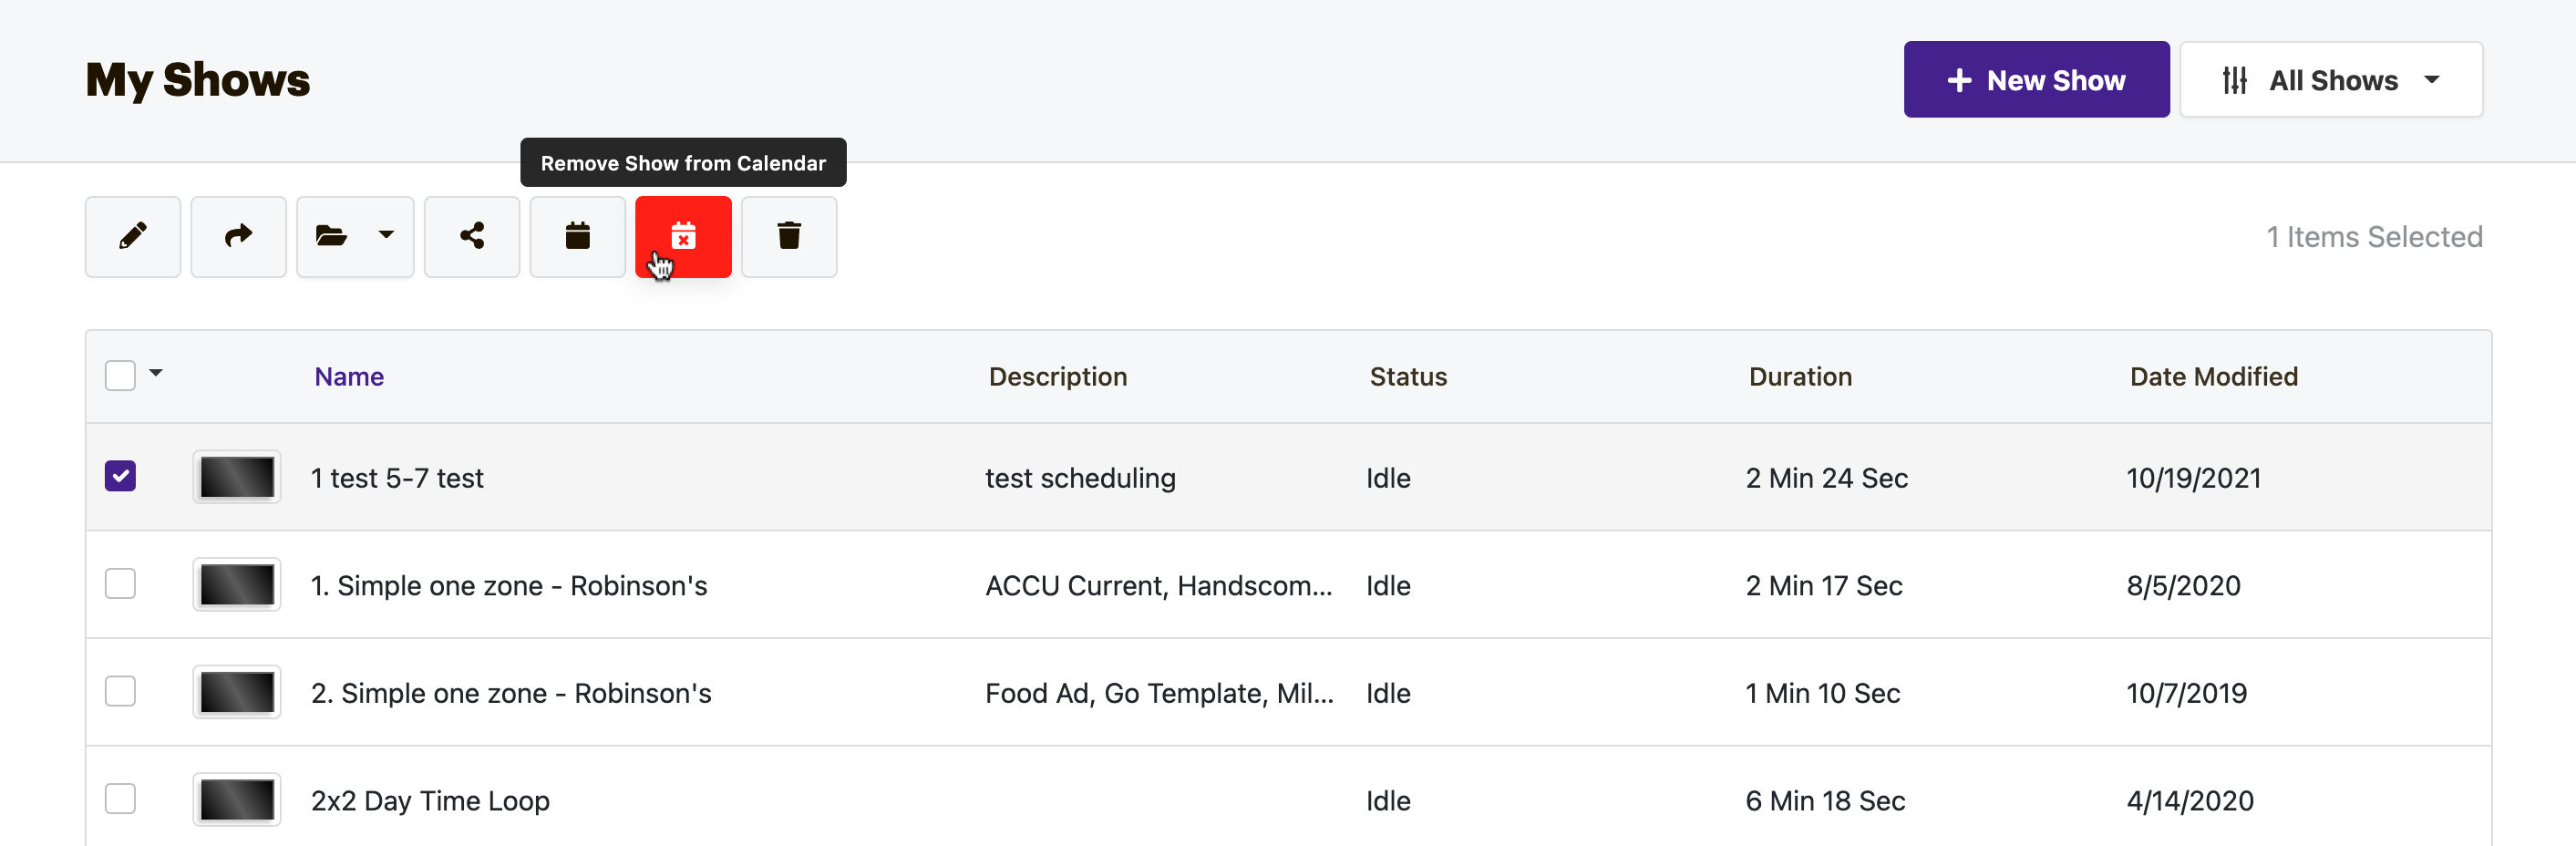Click the forward arrow publish icon

pos(238,236)
